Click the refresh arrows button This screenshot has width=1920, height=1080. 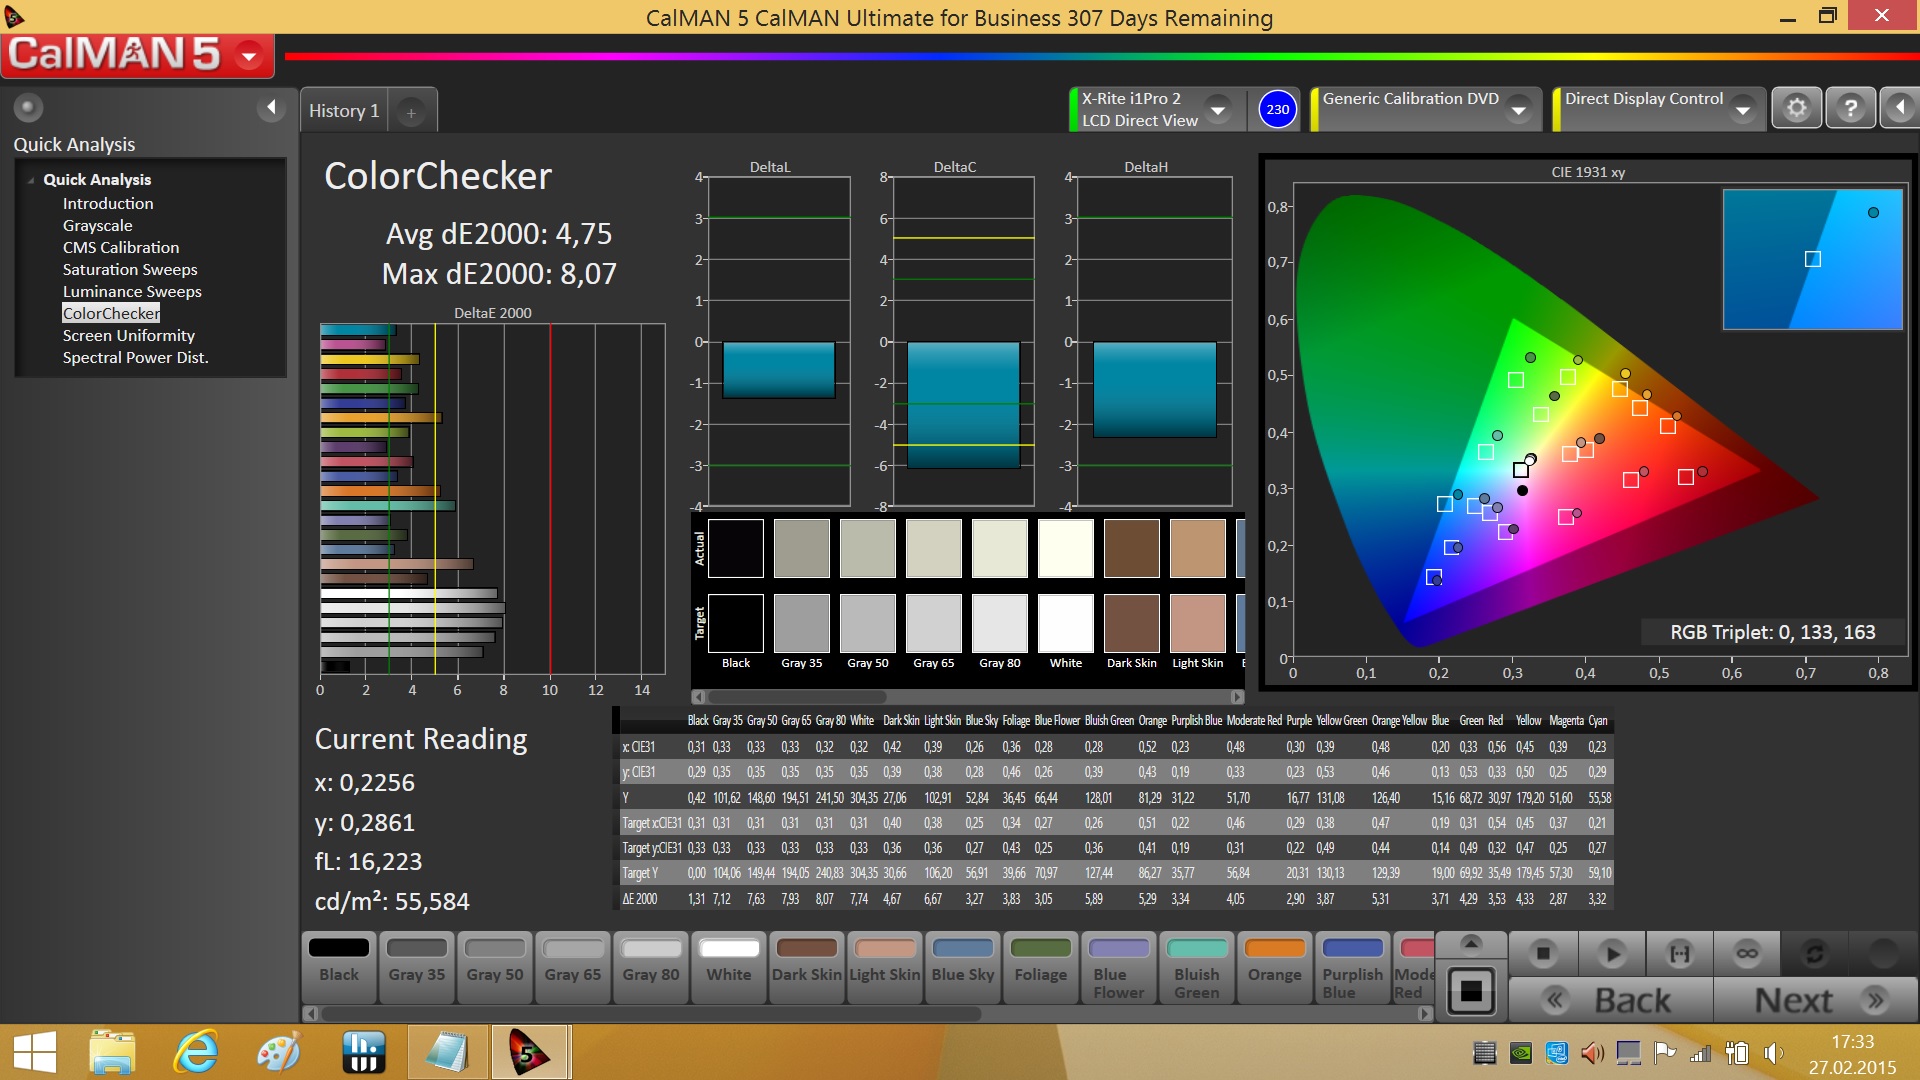[1815, 954]
